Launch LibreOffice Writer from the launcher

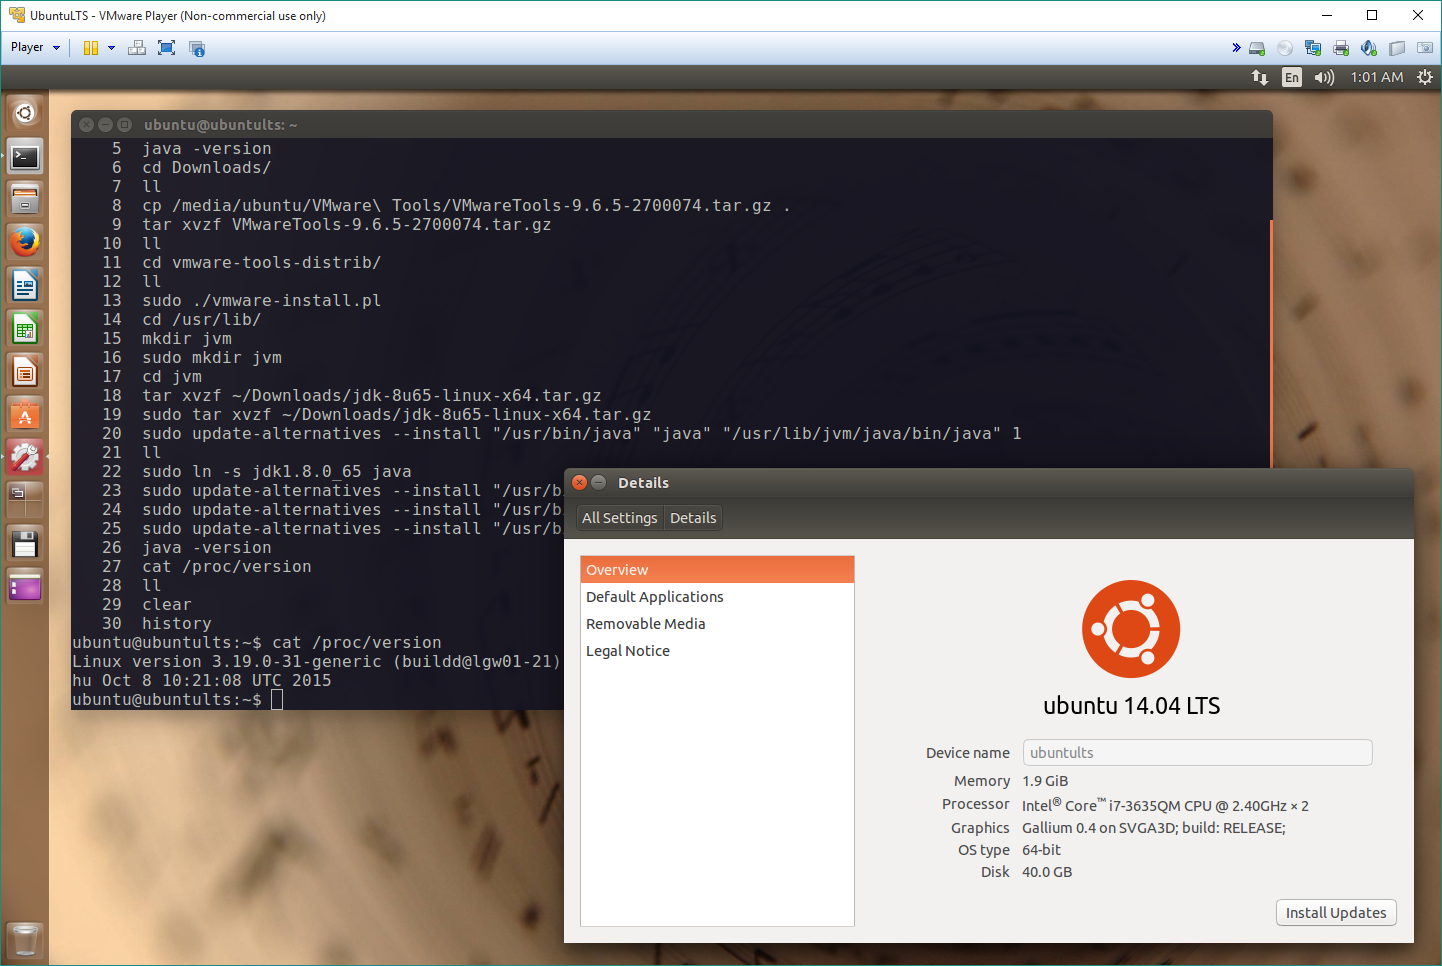coord(25,286)
